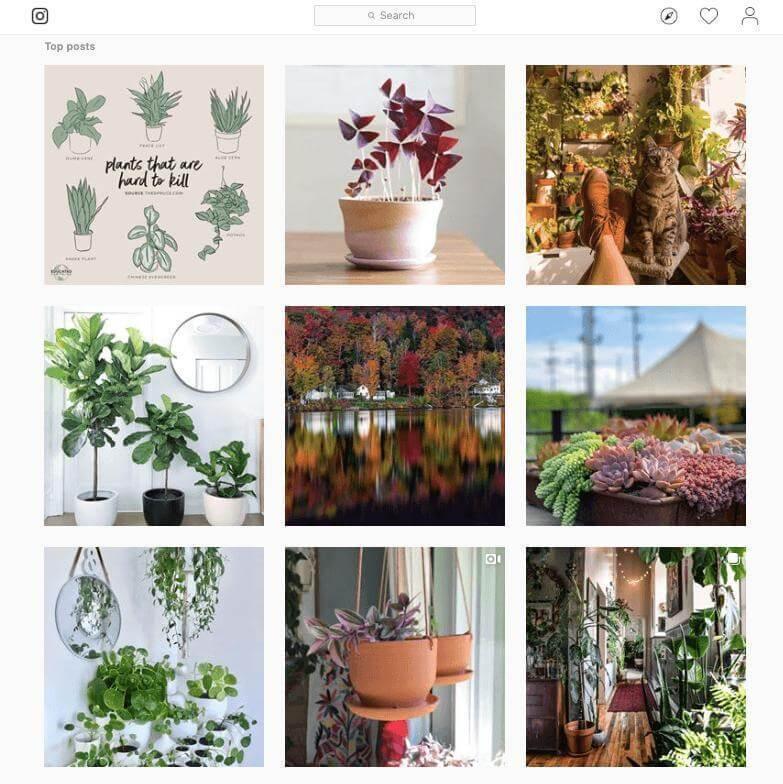The image size is (783, 784).
Task: Click the multi-photo badge on hallway jungle post
Action: point(734,558)
